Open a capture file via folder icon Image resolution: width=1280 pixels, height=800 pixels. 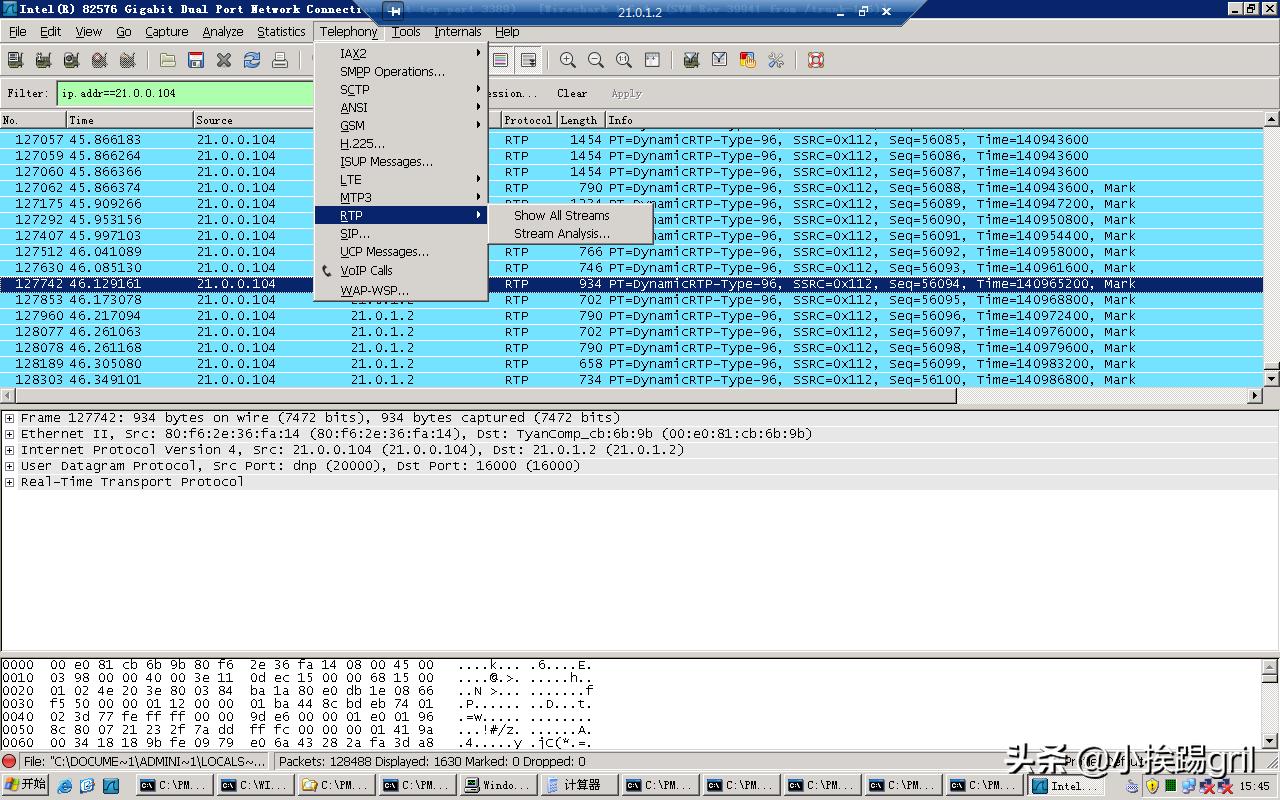coord(168,61)
